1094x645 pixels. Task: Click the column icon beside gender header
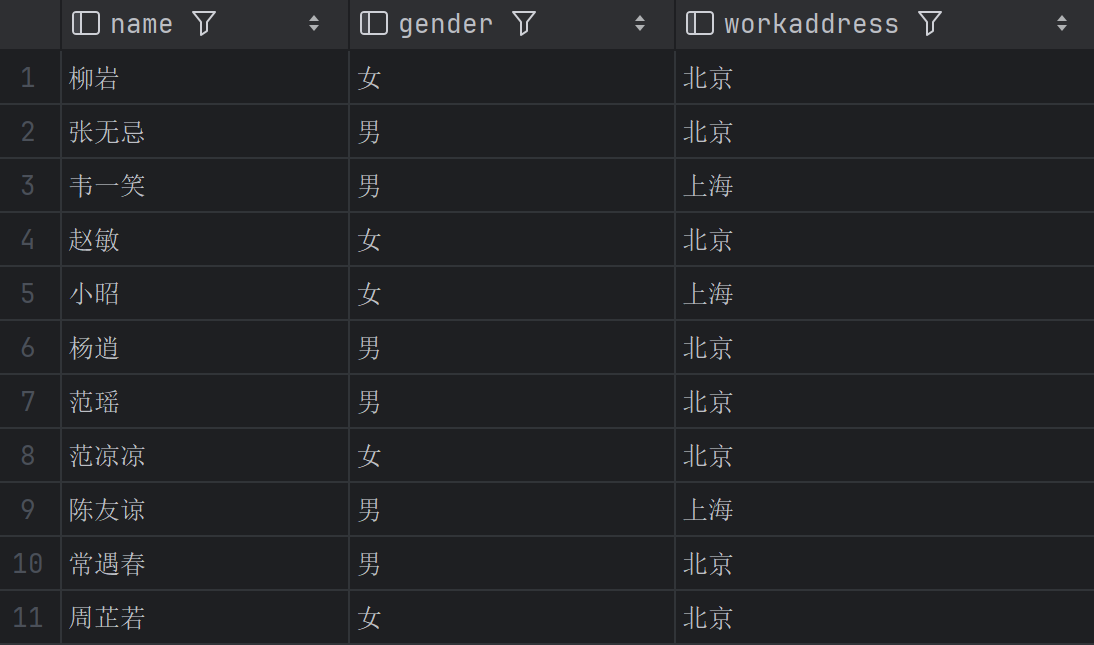tap(374, 24)
